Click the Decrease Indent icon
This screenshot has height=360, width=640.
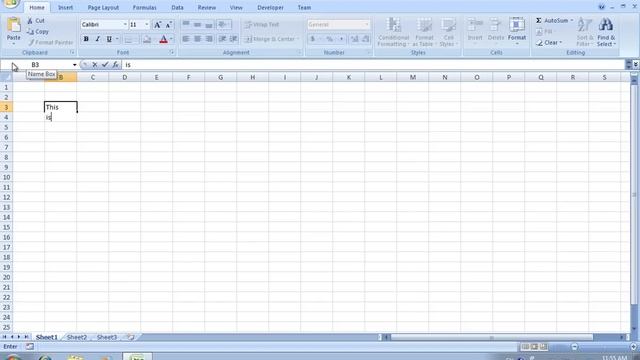click(222, 39)
